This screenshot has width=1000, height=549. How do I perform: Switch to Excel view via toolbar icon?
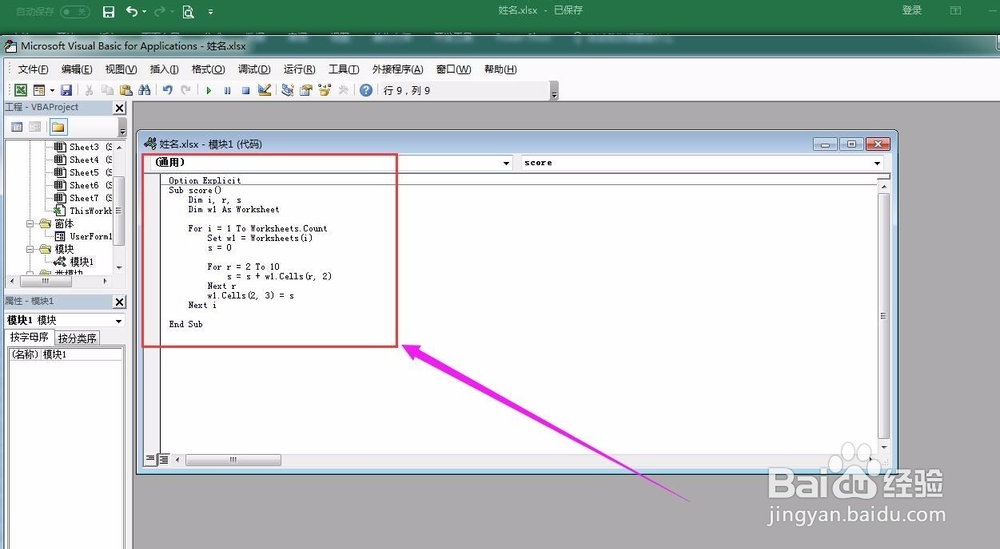click(21, 91)
